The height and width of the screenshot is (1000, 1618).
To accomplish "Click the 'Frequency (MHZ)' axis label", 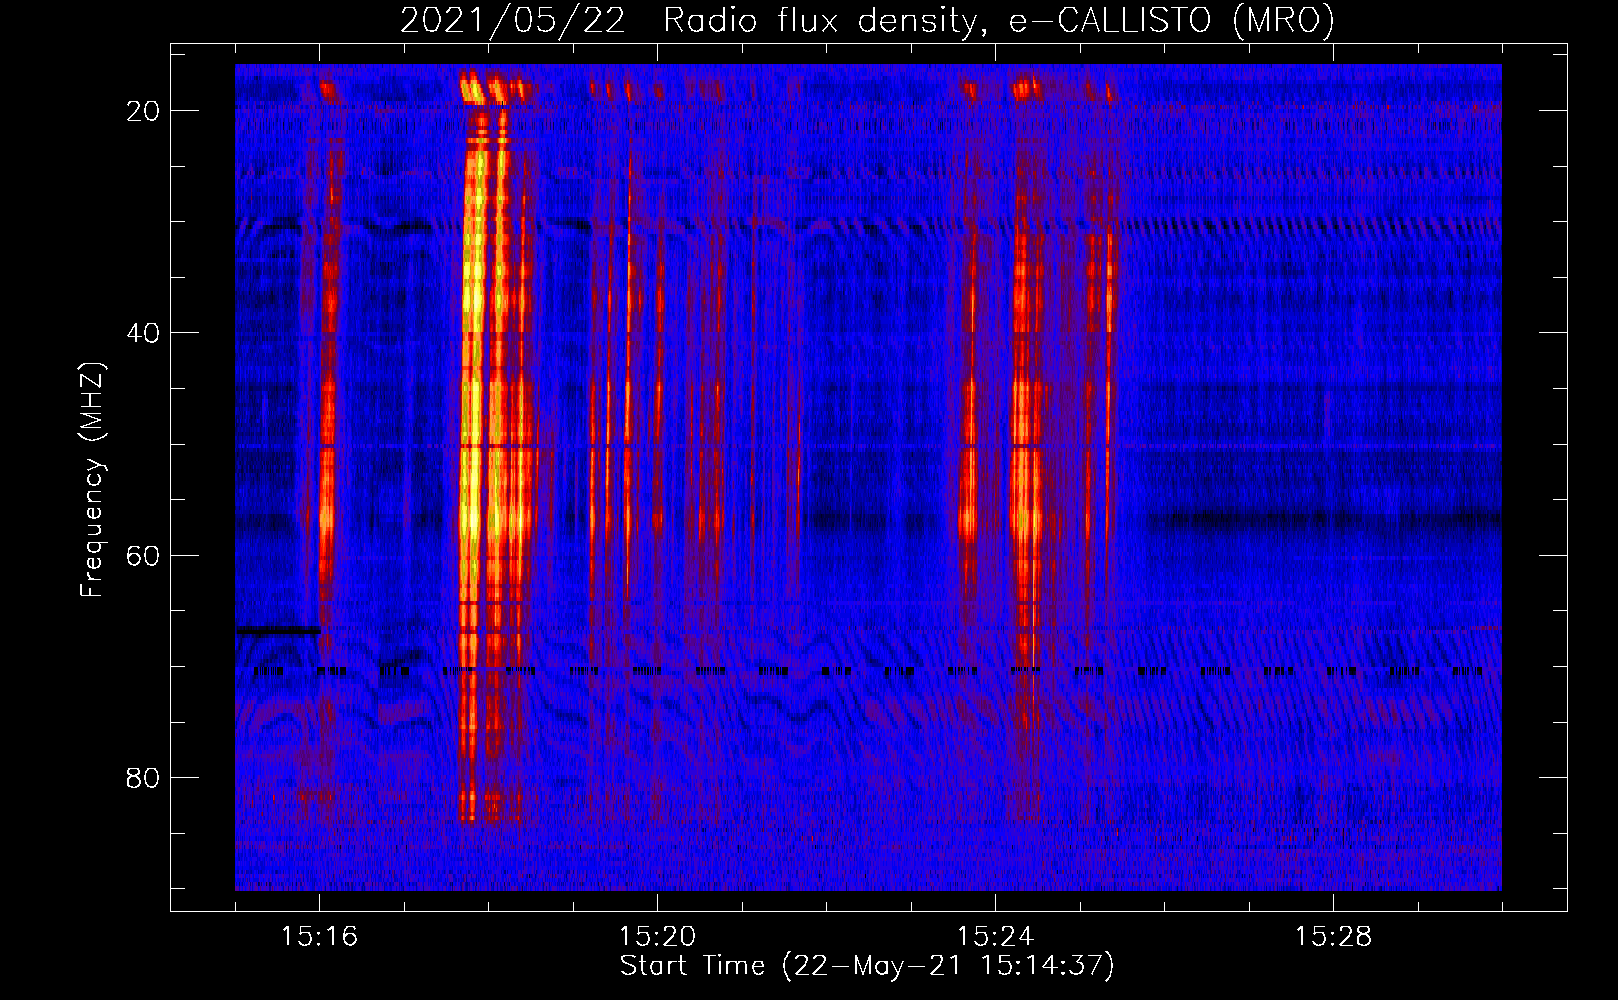I will pyautogui.click(x=92, y=479).
